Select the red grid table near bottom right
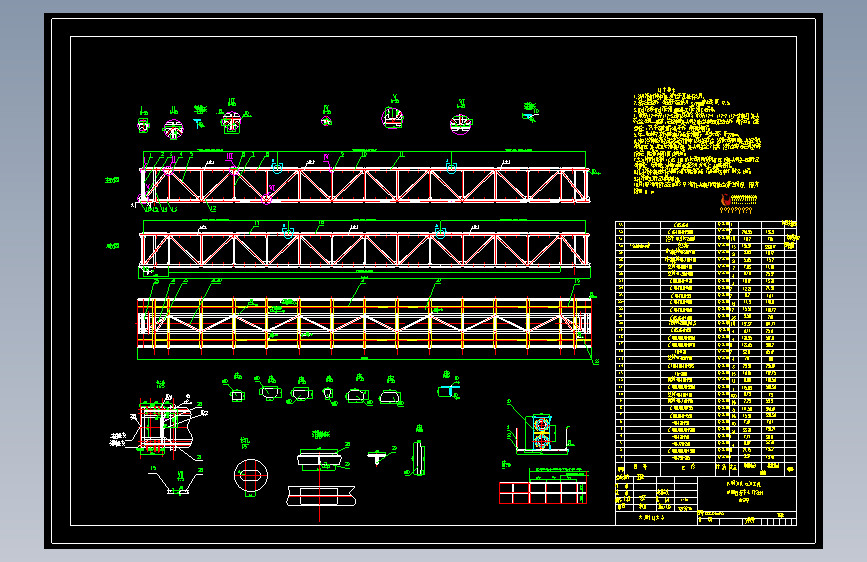Viewport: 867px width, 562px height. 542,493
